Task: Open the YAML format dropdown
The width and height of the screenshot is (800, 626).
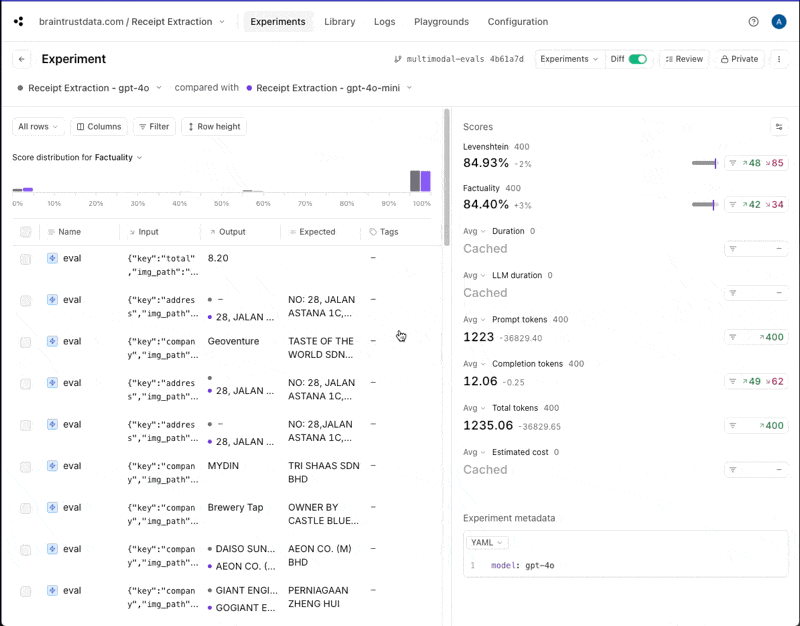Action: (486, 542)
